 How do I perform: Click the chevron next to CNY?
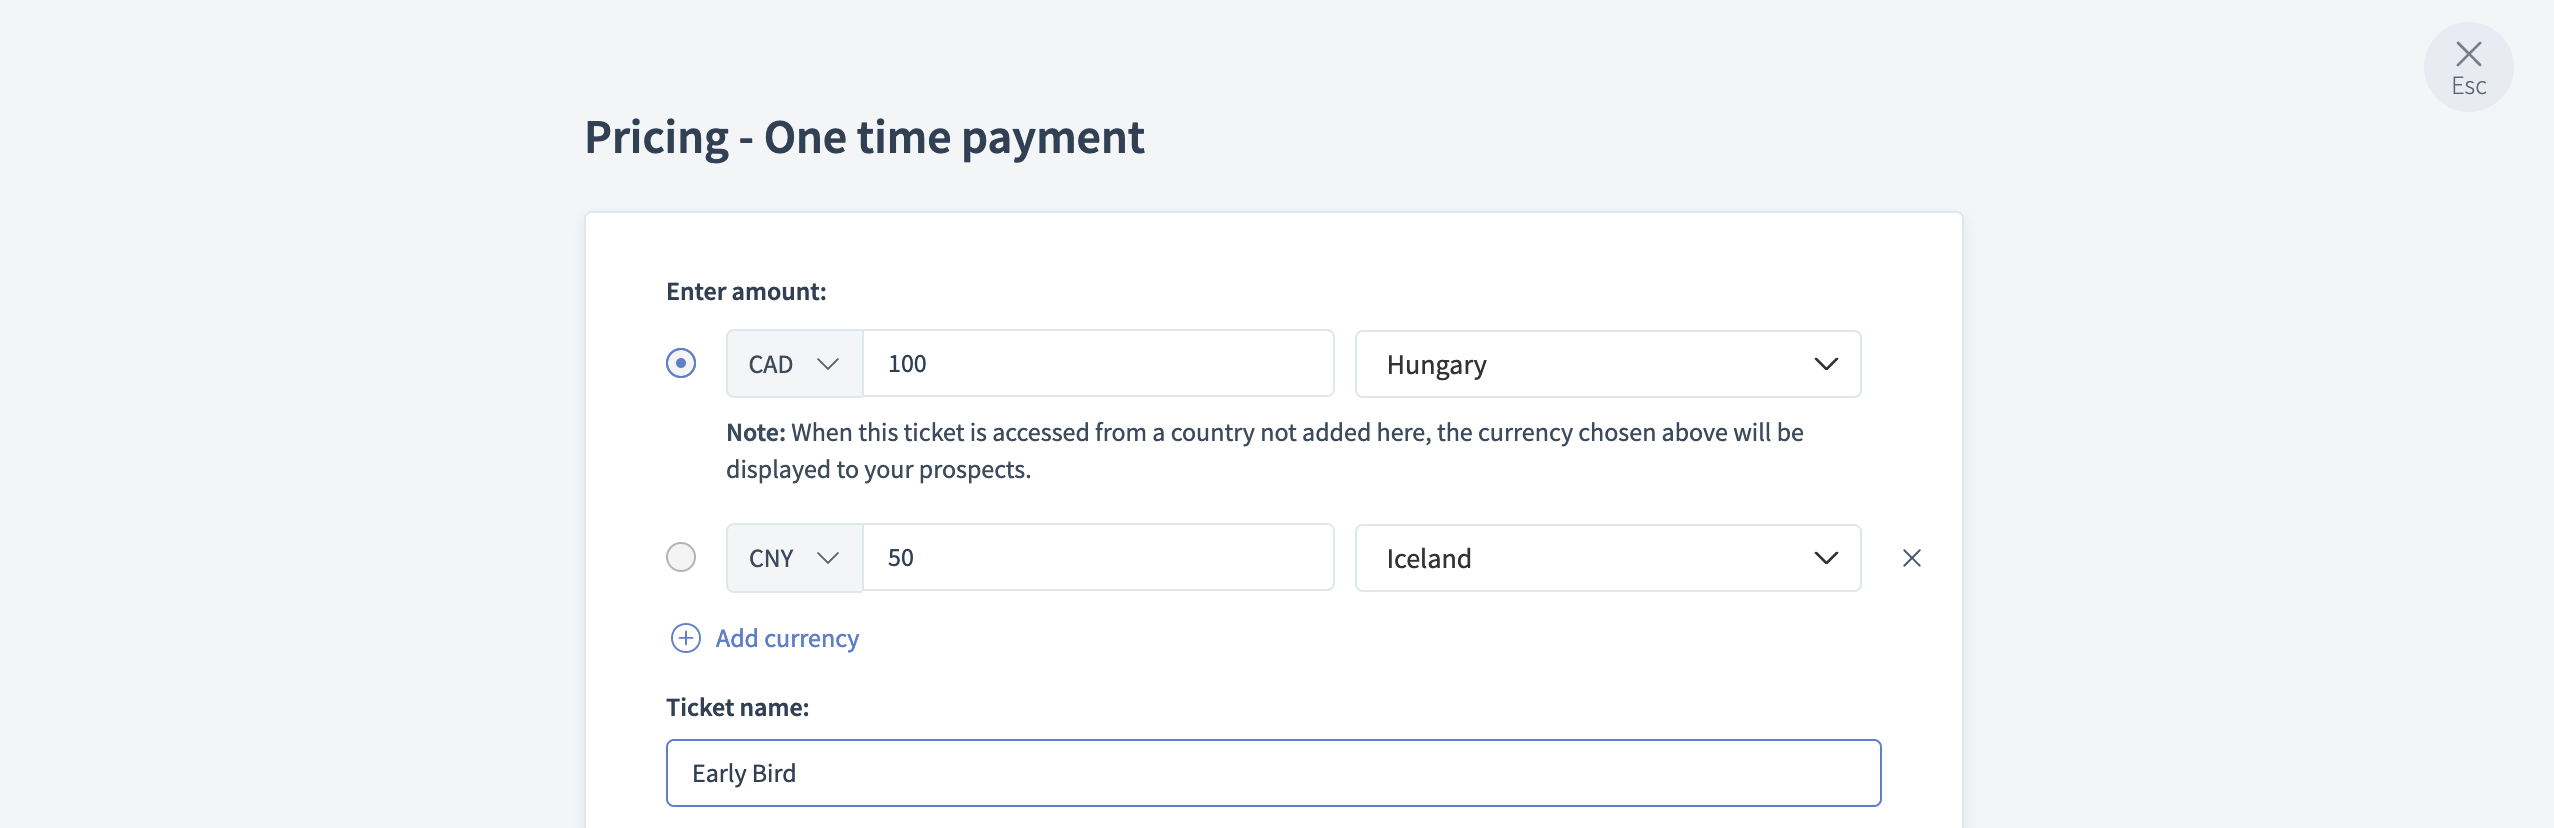(x=827, y=558)
